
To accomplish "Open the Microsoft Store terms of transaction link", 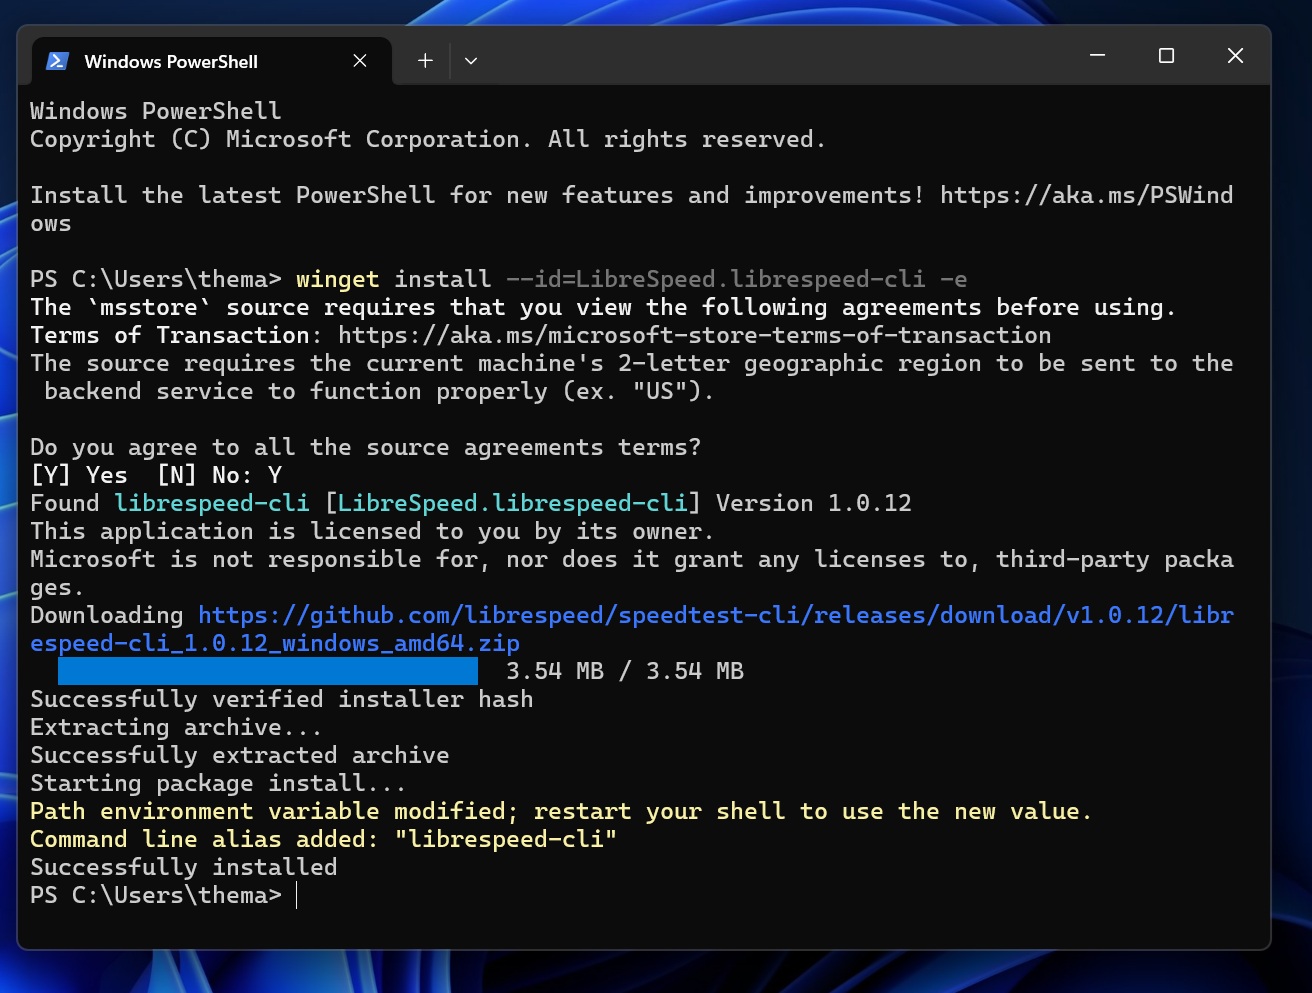I will coord(694,335).
